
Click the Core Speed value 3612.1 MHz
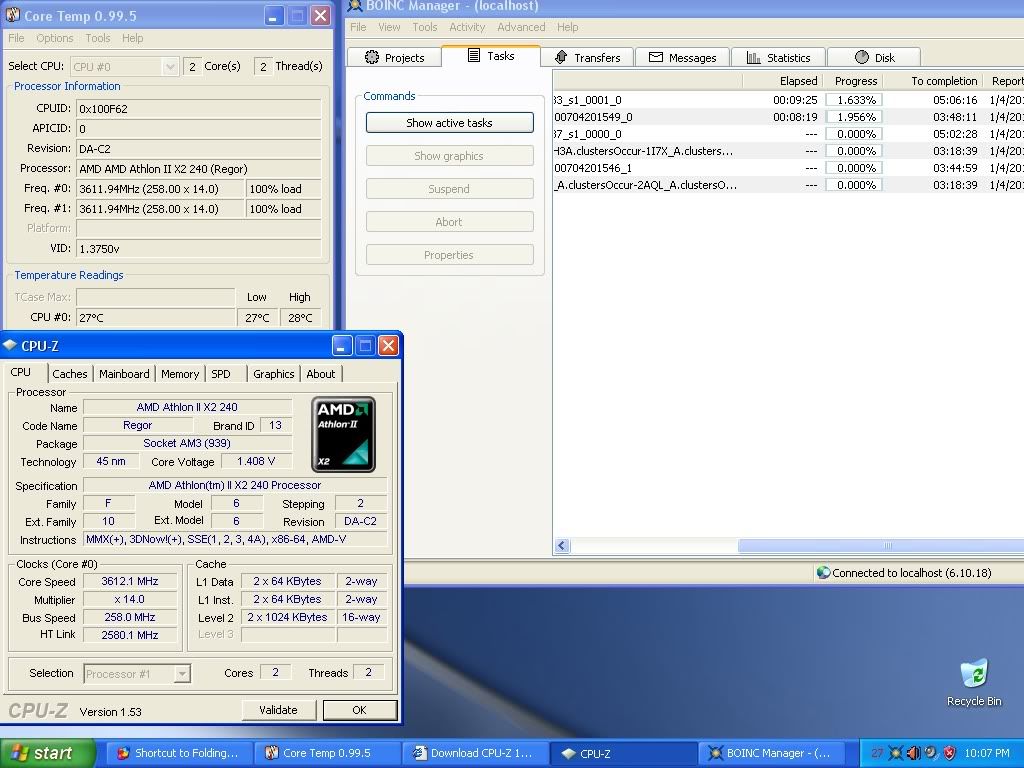(130, 581)
